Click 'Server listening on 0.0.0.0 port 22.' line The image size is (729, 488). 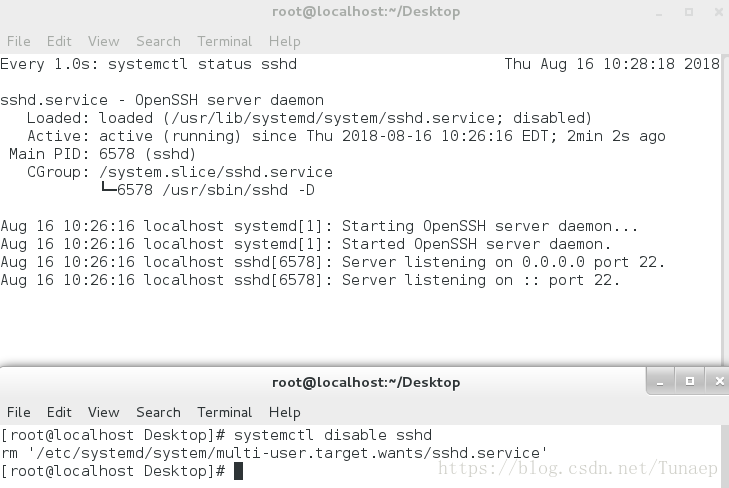point(332,263)
